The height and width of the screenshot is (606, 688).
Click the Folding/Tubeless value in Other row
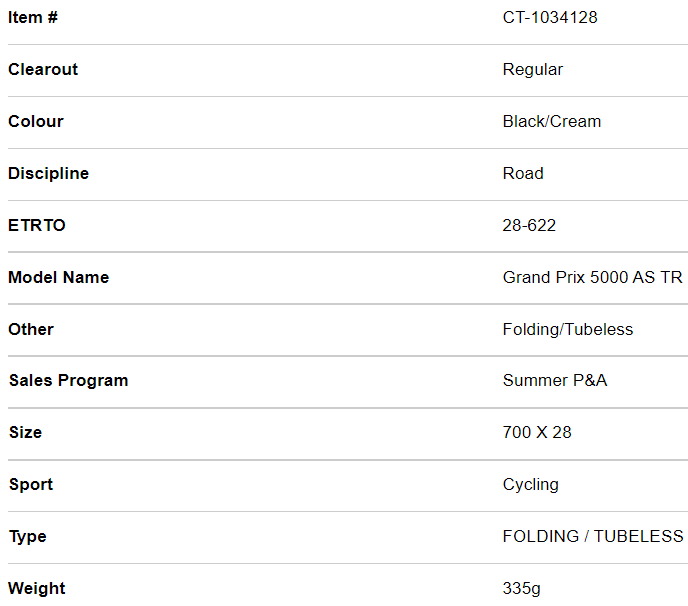click(568, 329)
